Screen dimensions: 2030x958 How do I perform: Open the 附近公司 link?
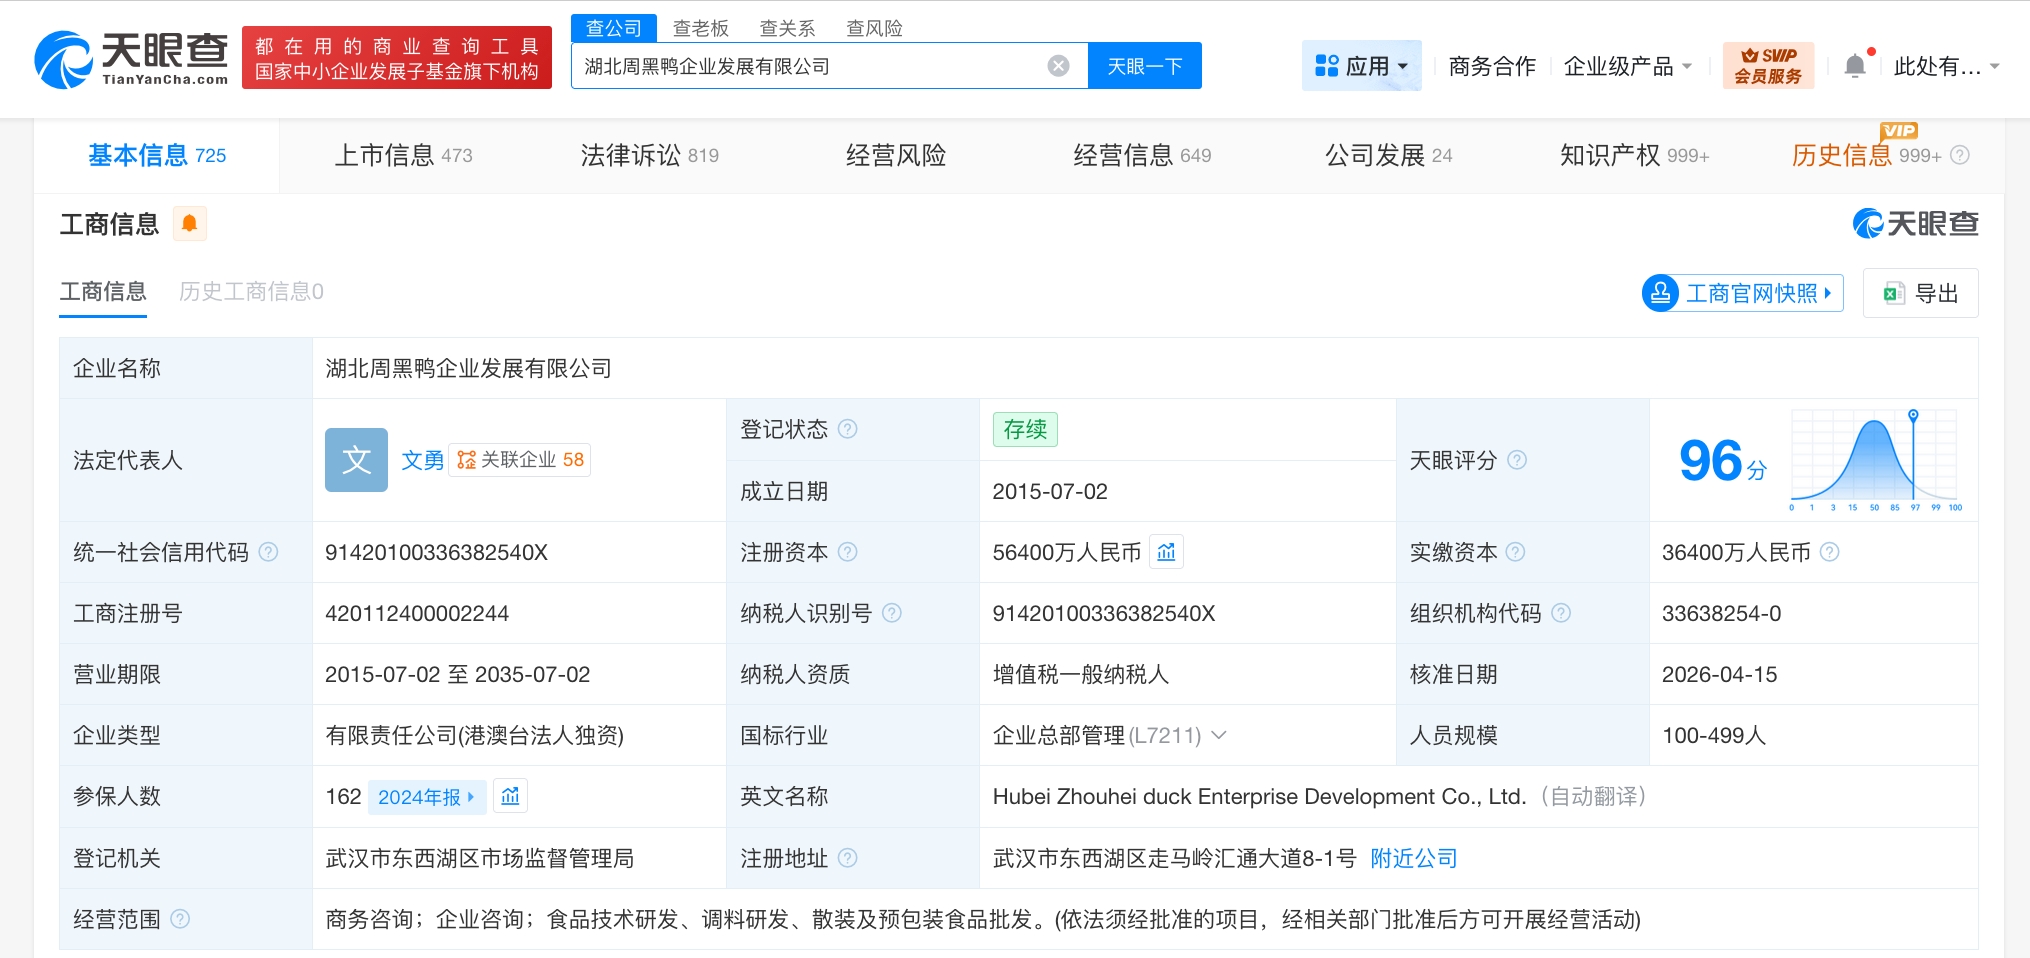(x=1413, y=858)
